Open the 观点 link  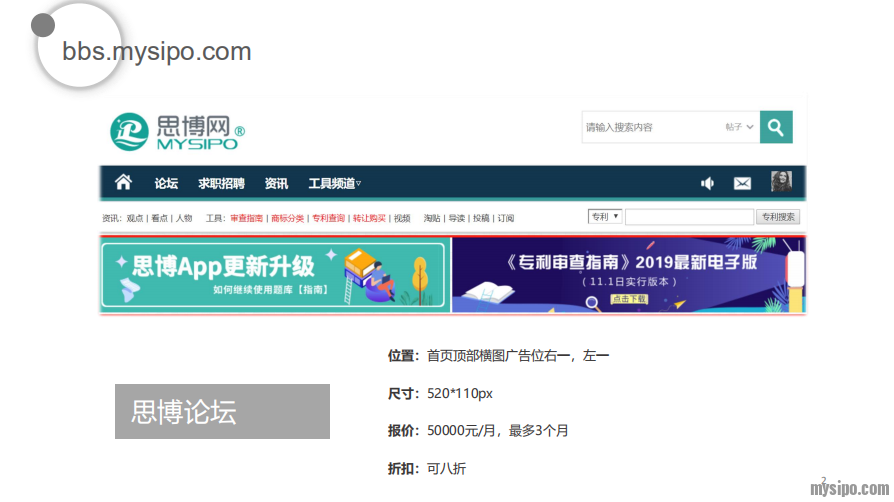(x=135, y=218)
